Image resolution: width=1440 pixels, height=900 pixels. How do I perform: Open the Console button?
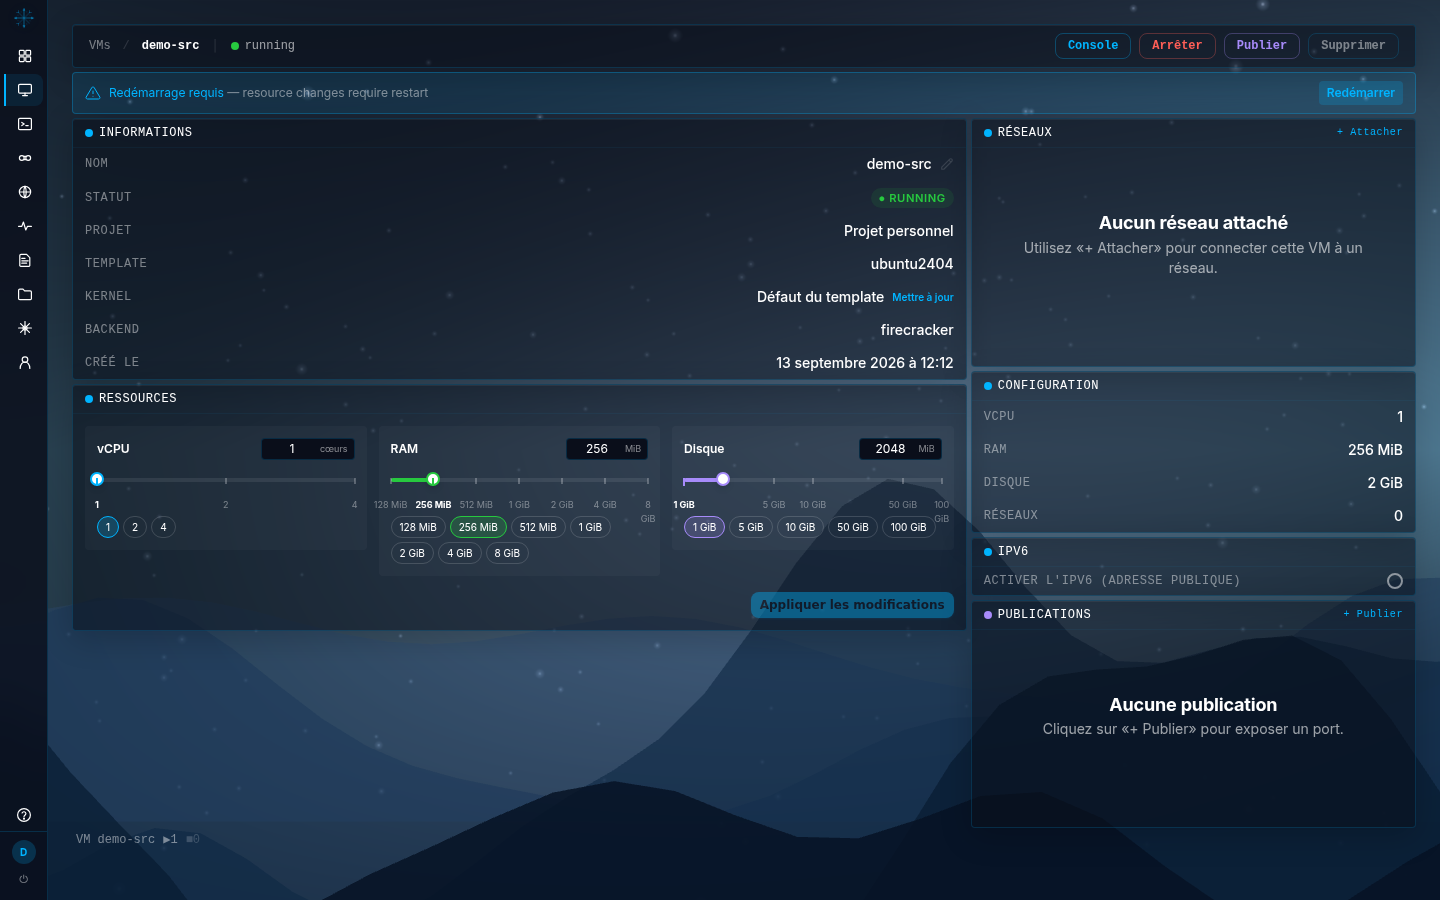tap(1093, 46)
